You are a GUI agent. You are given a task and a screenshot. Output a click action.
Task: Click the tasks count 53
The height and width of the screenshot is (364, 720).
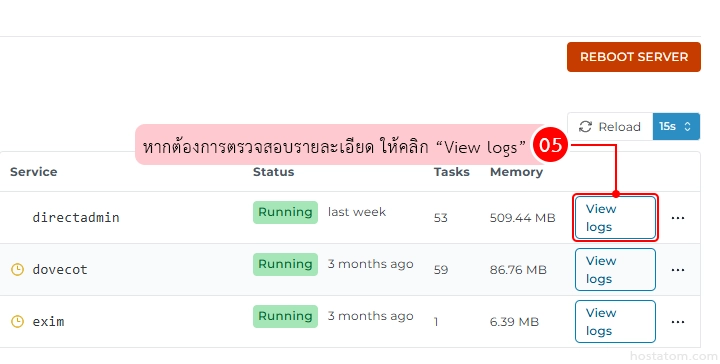click(x=440, y=218)
